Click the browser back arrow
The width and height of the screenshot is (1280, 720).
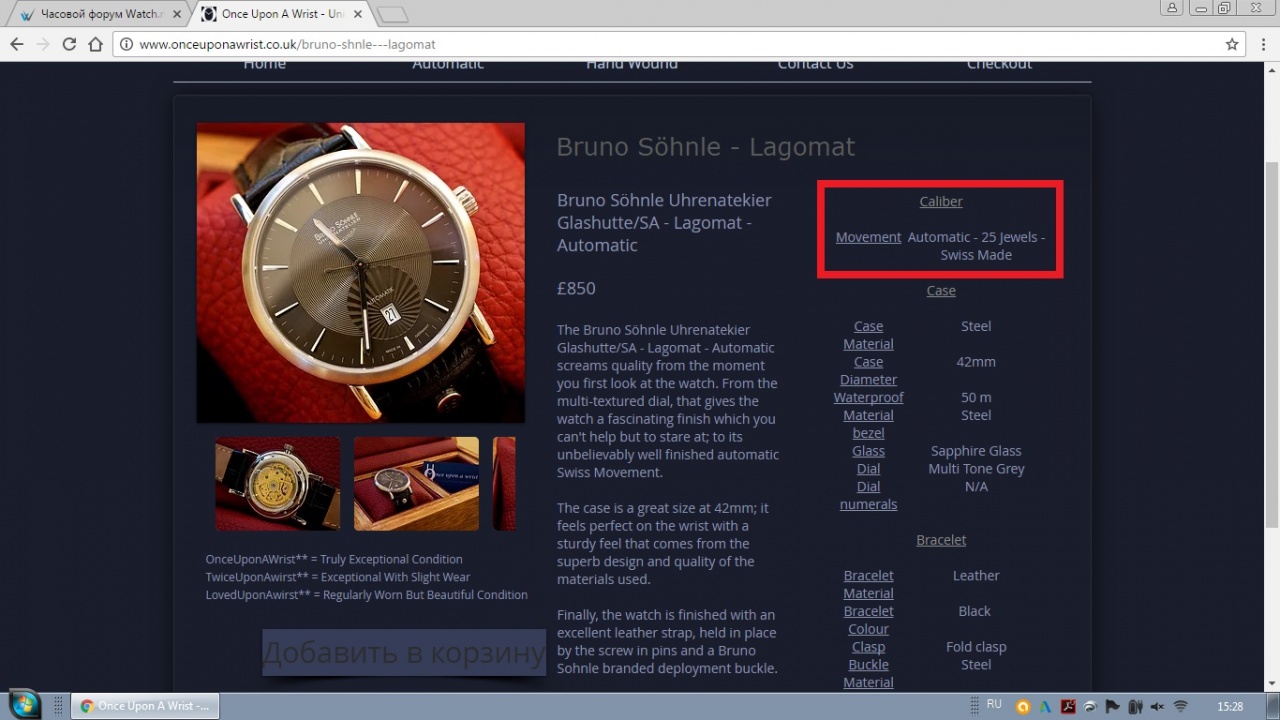tap(17, 44)
